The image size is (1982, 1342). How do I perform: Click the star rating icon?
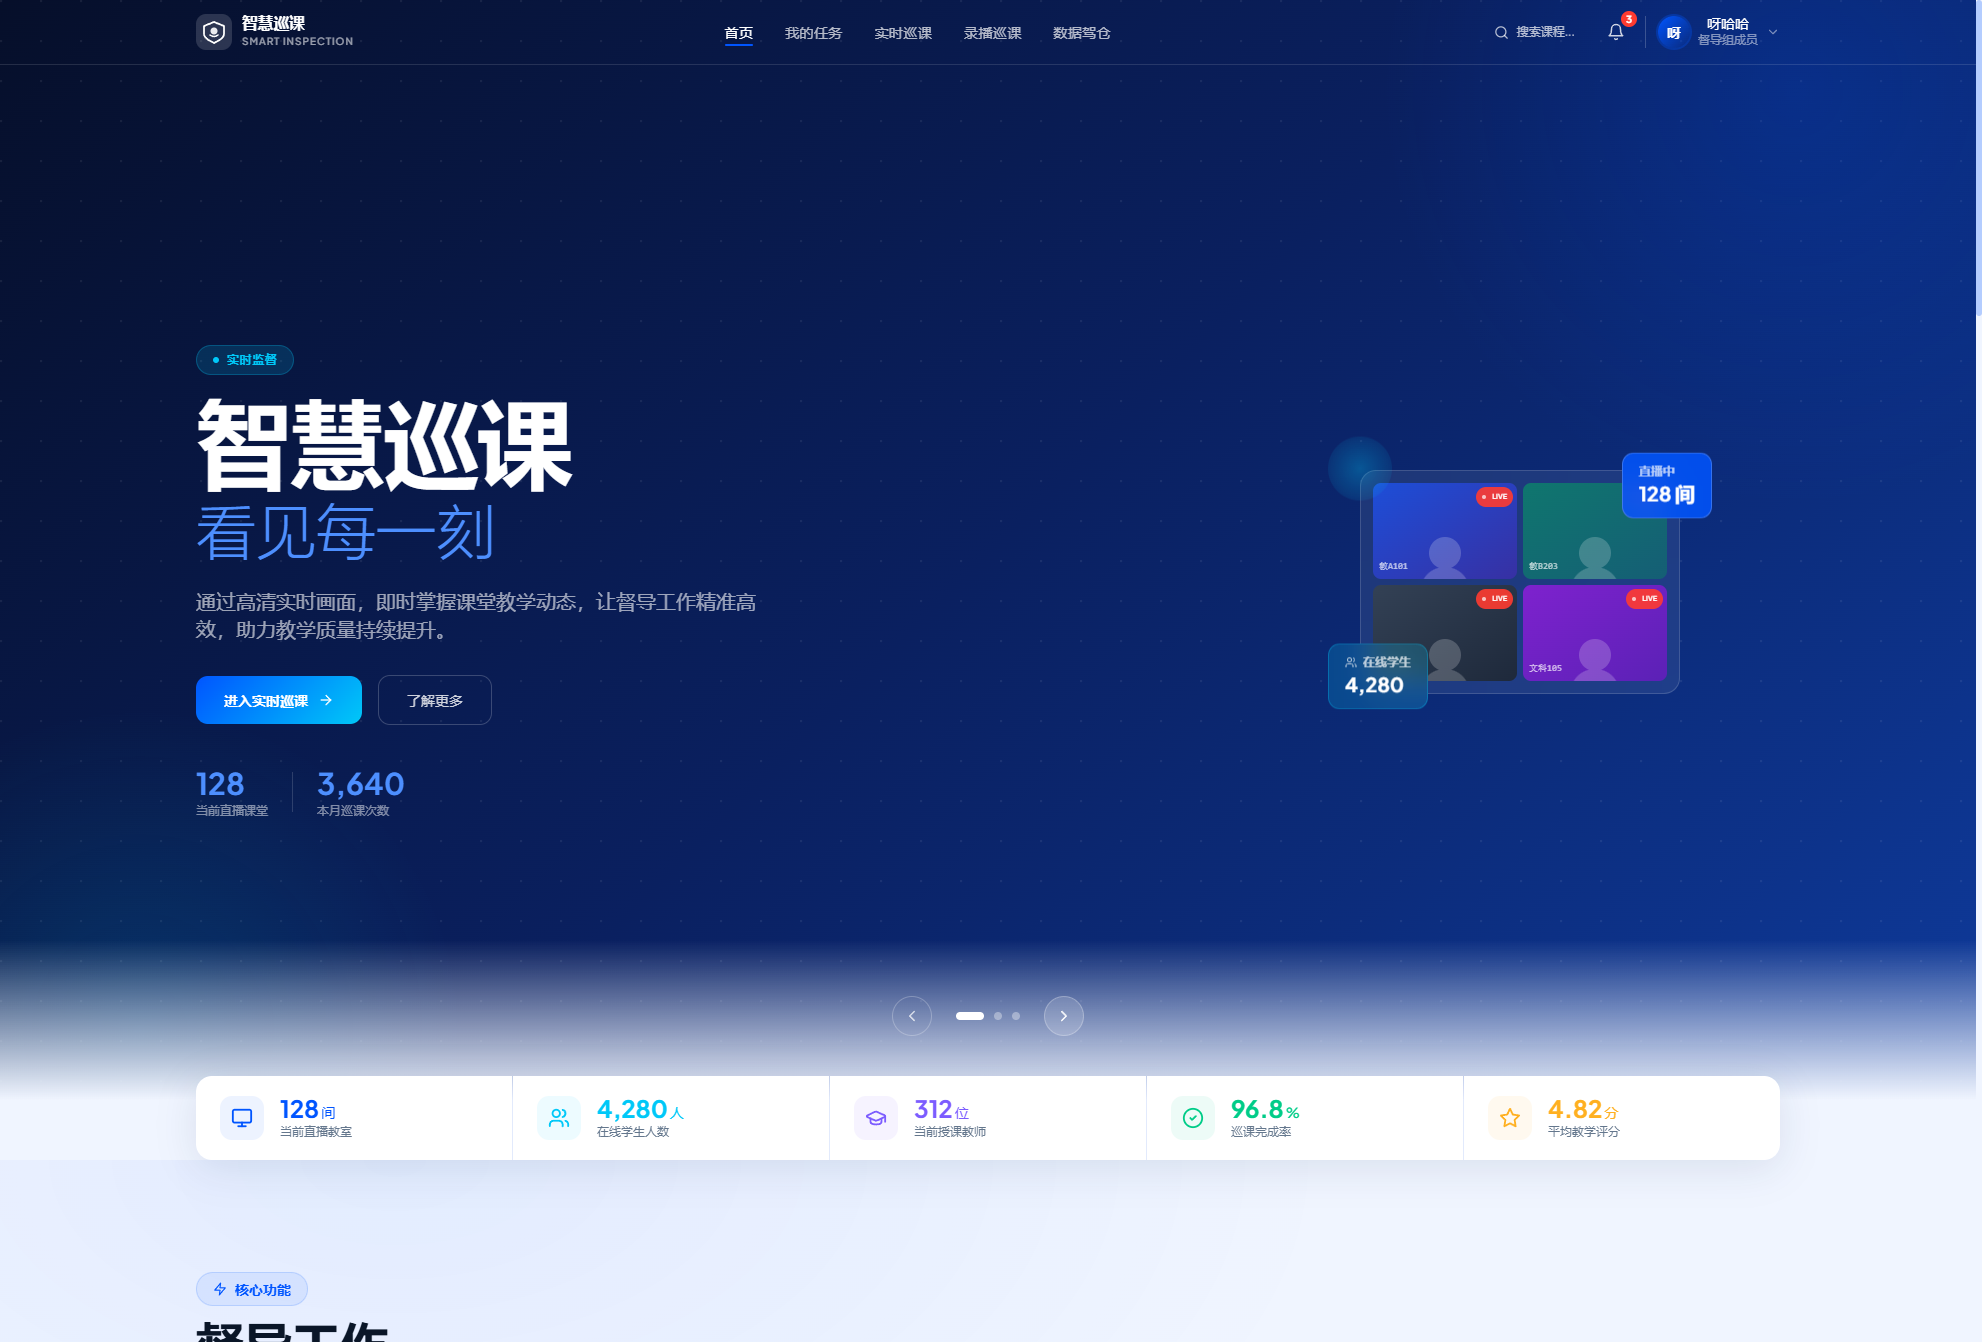1510,1118
